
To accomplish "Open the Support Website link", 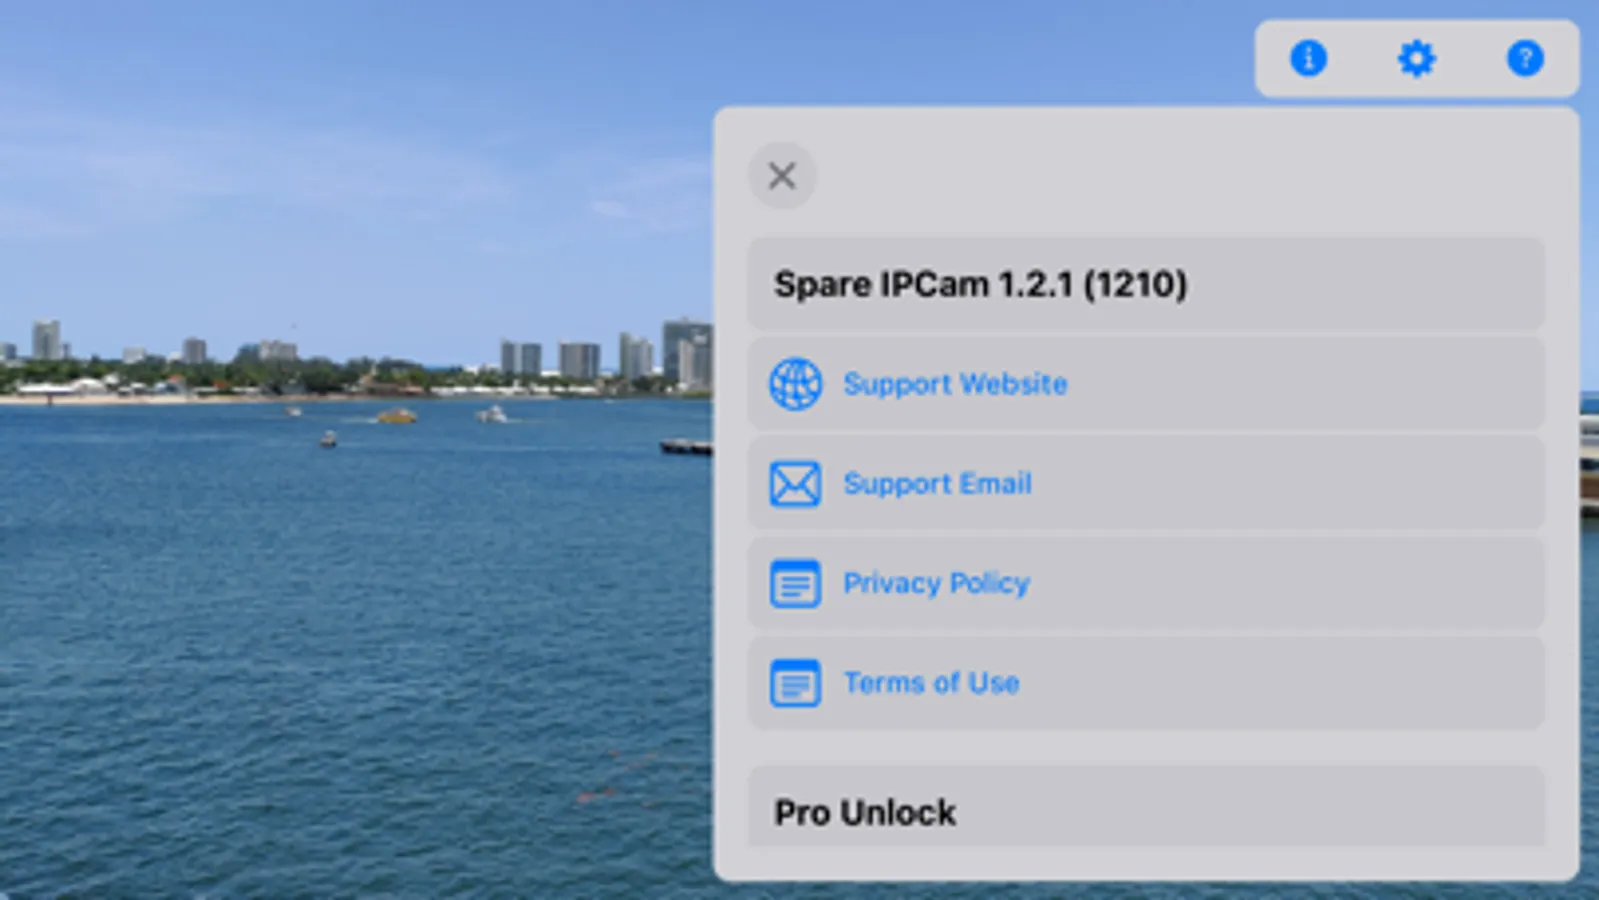I will [x=955, y=384].
